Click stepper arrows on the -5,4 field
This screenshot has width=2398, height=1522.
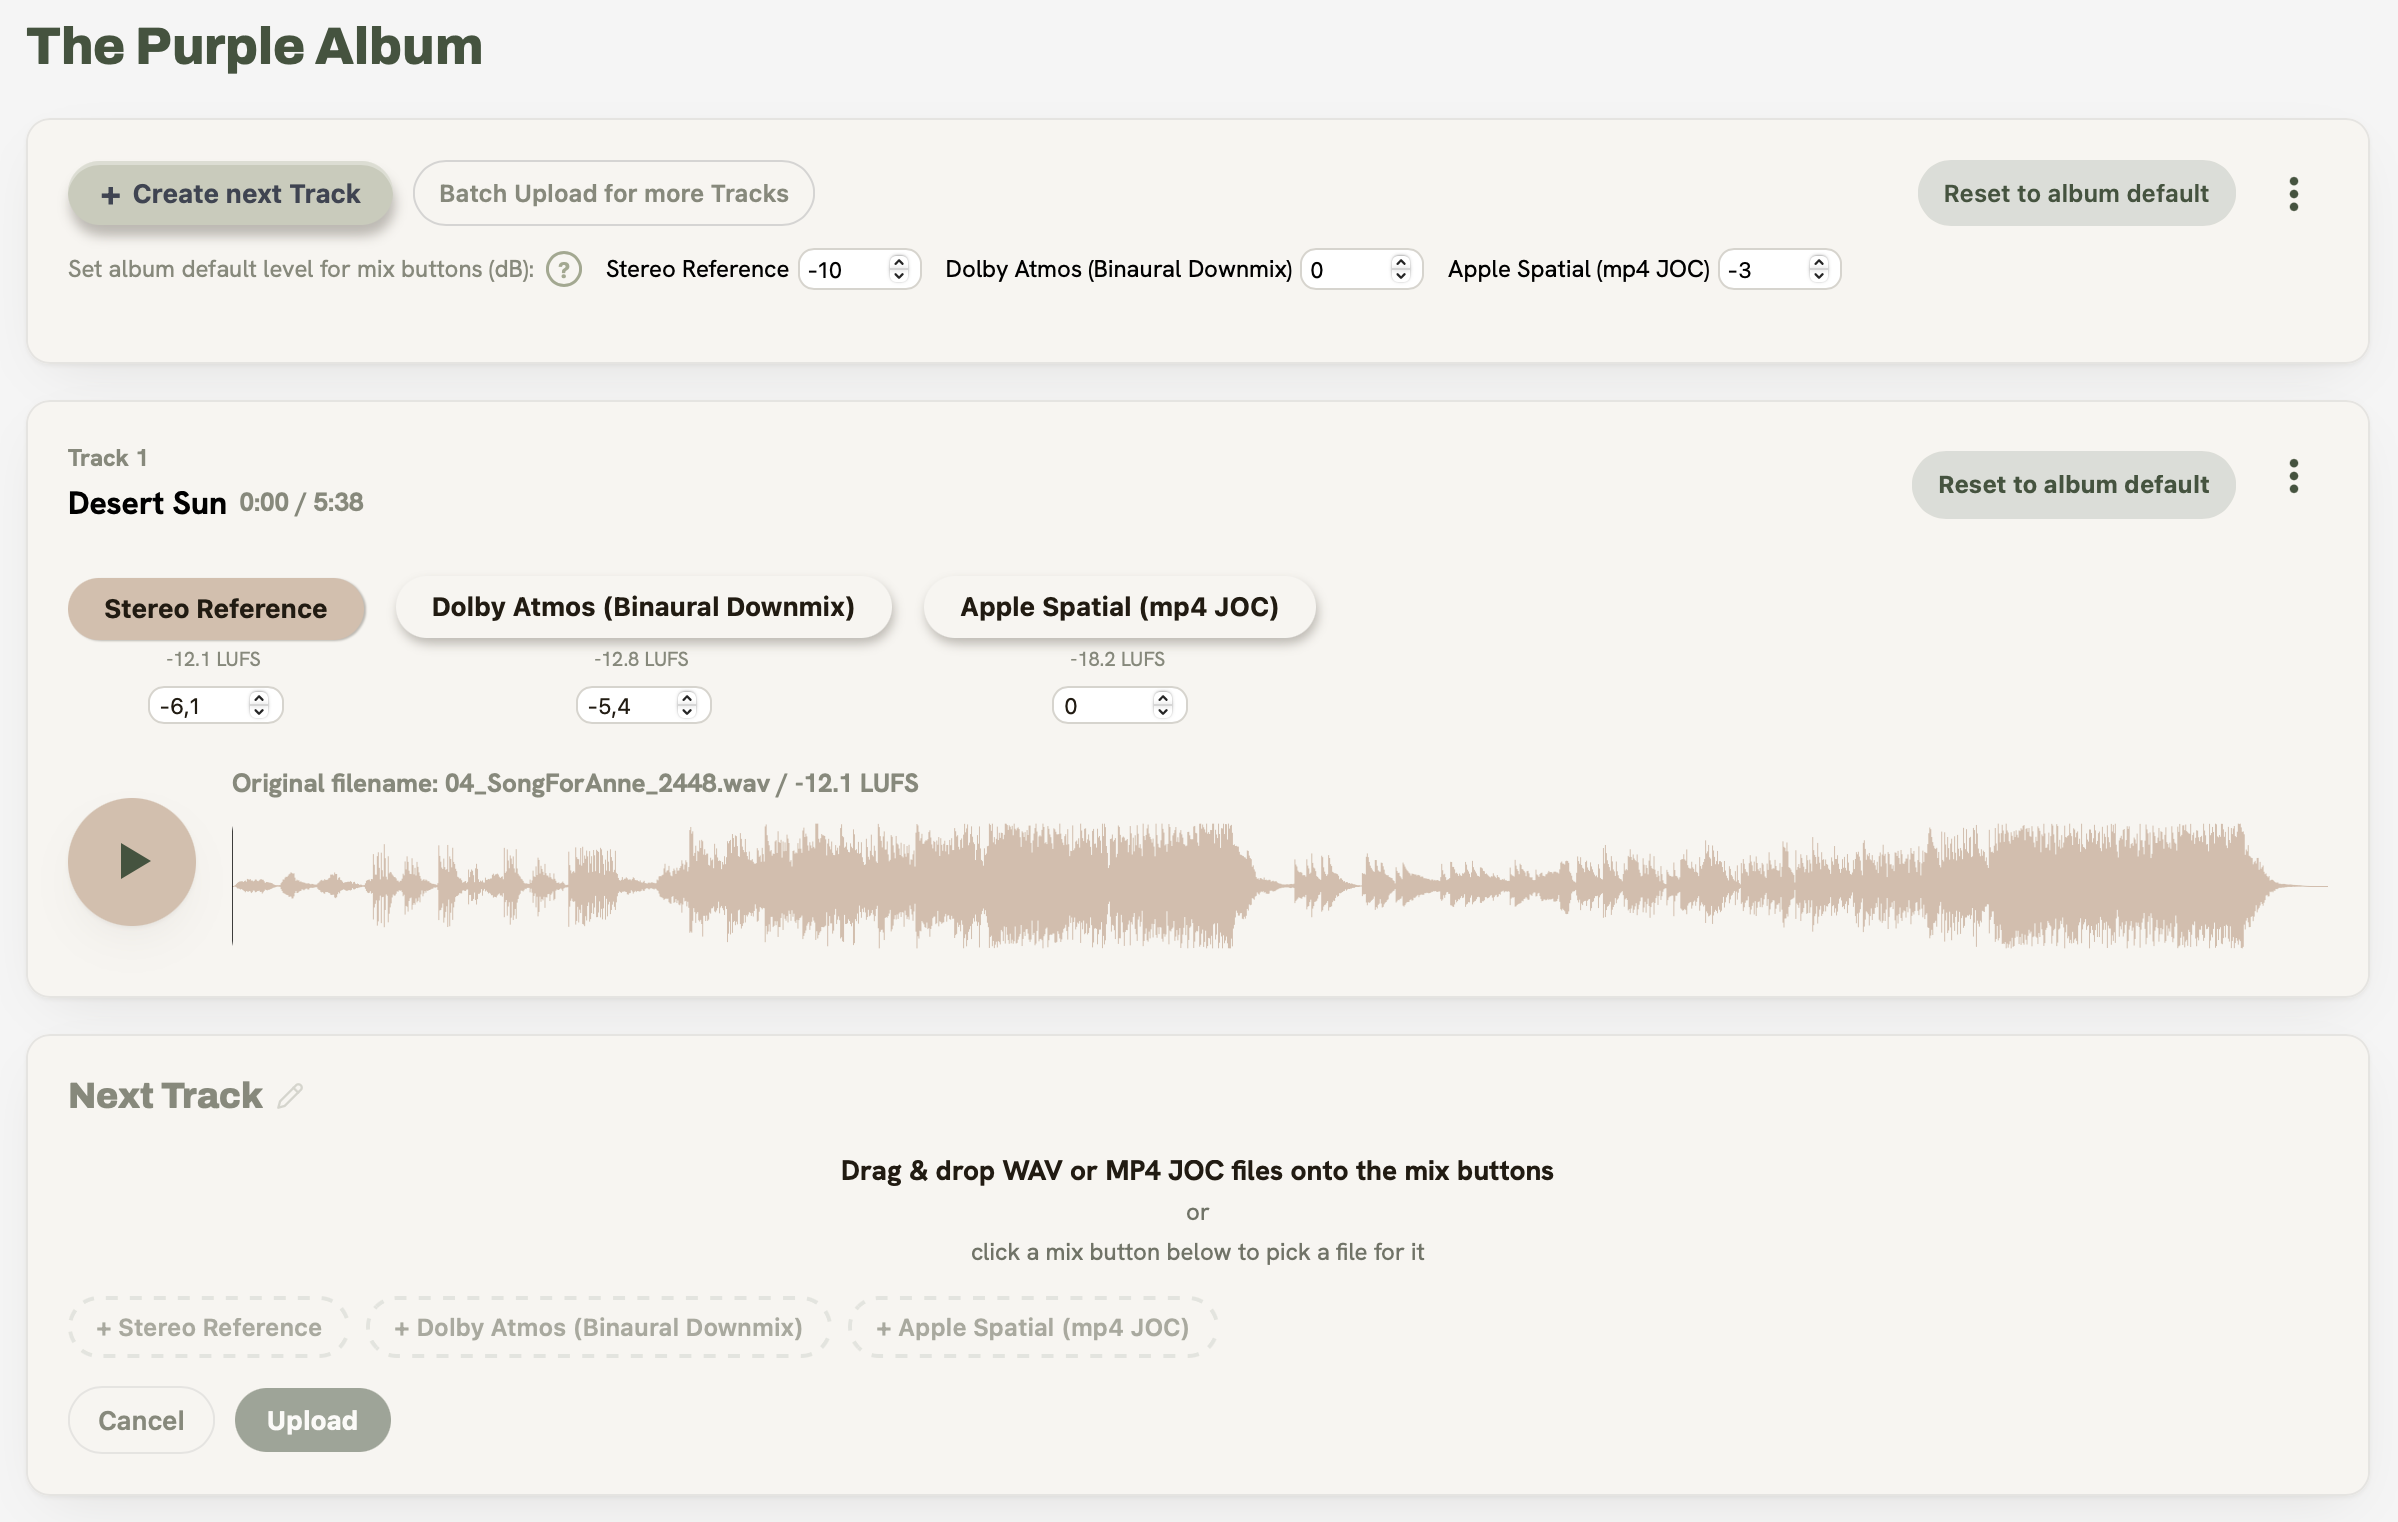click(x=687, y=705)
